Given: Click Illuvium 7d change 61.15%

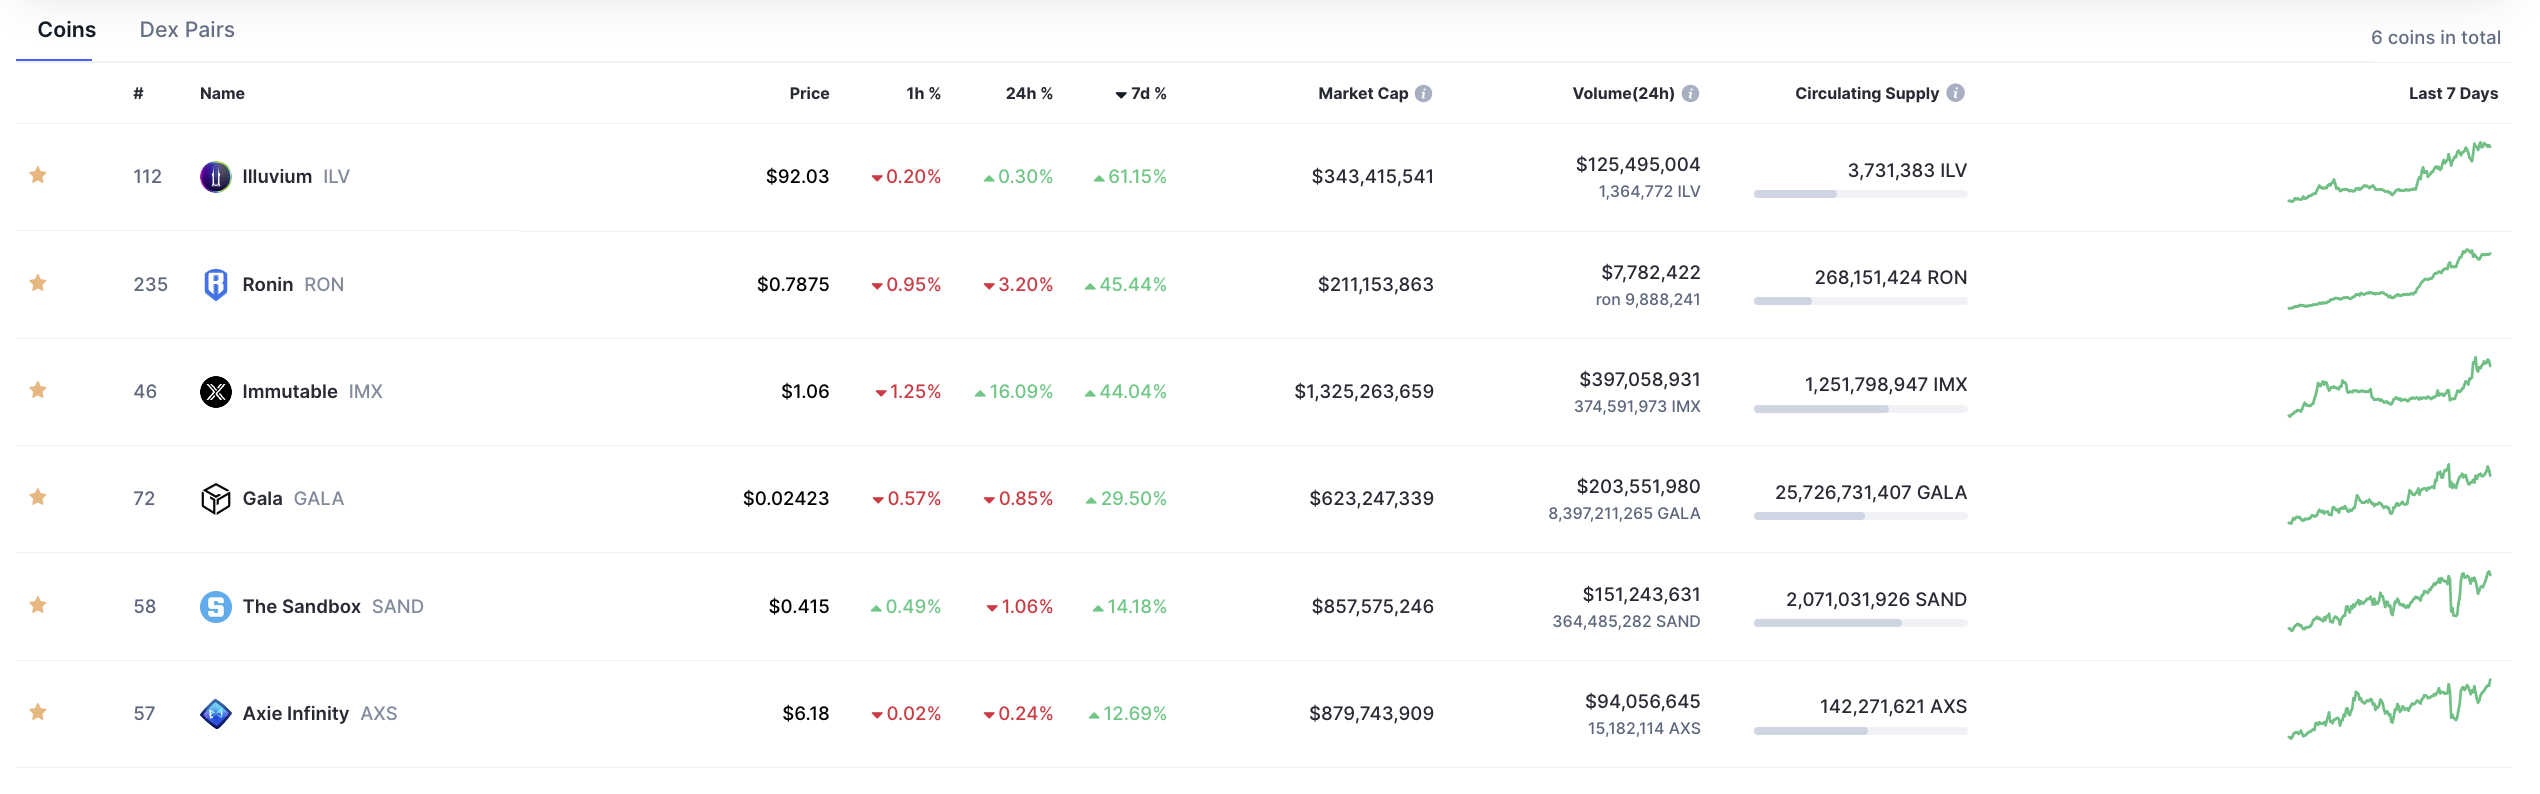Looking at the screenshot, I should tap(1130, 177).
